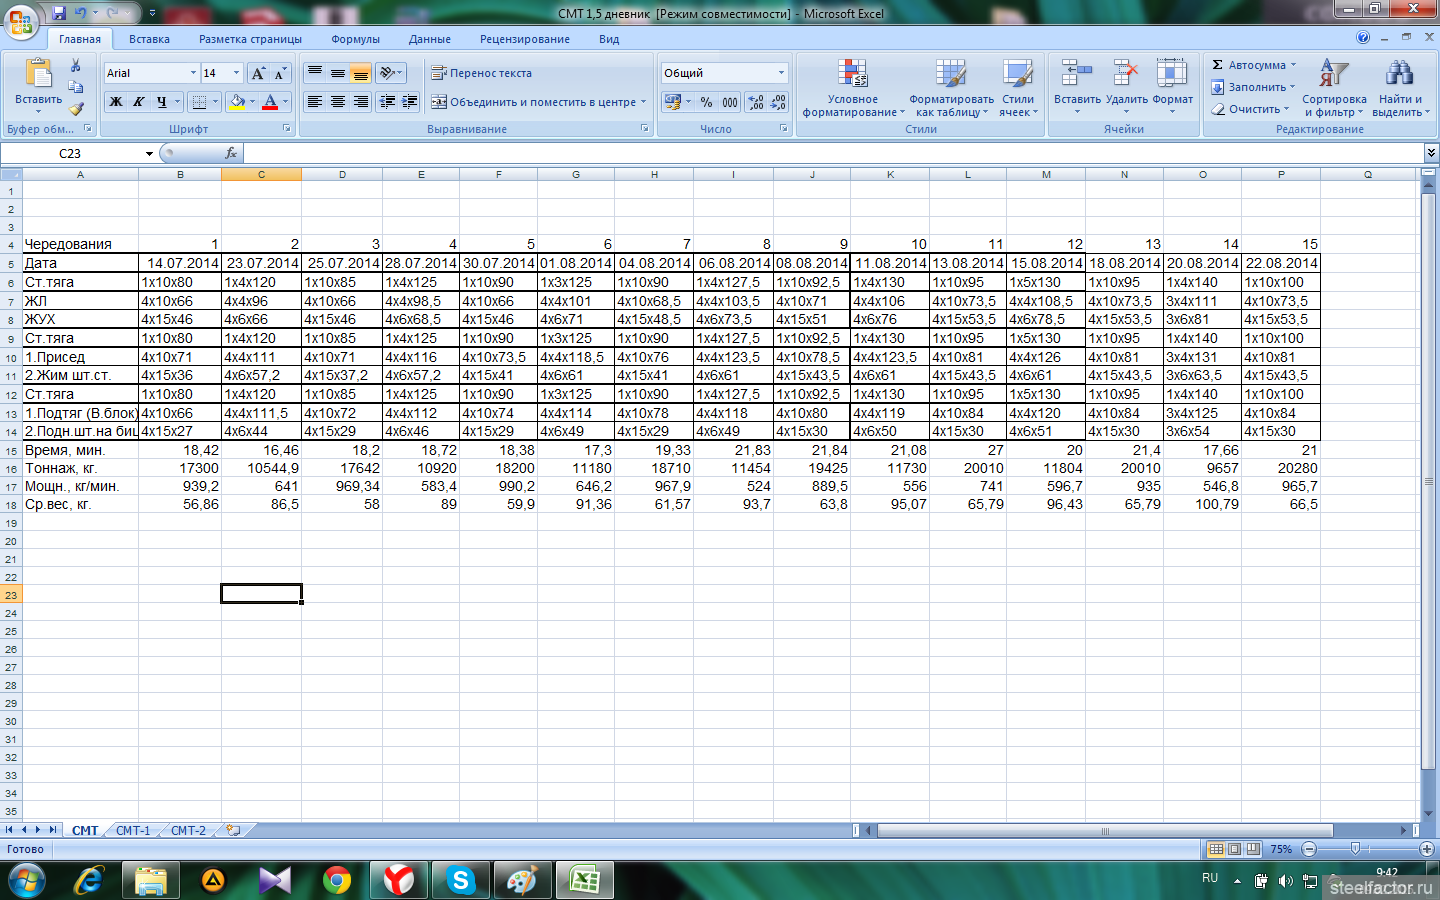
Task: Click the Cut scissors icon
Action: coord(76,66)
